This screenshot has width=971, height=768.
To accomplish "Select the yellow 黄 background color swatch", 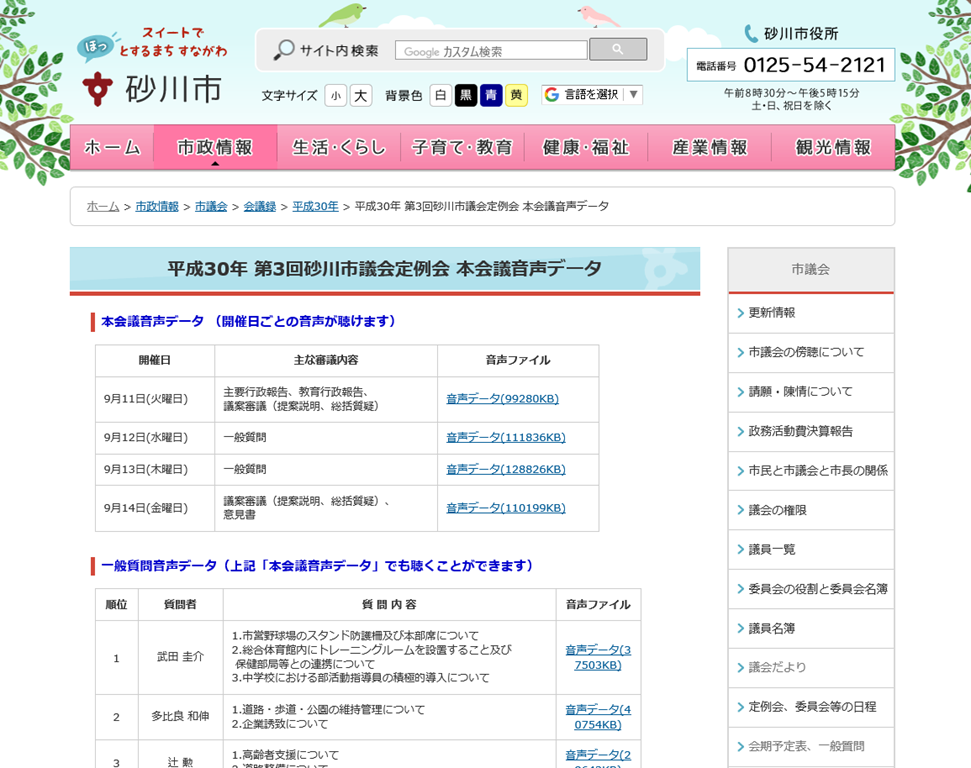I will pos(516,95).
